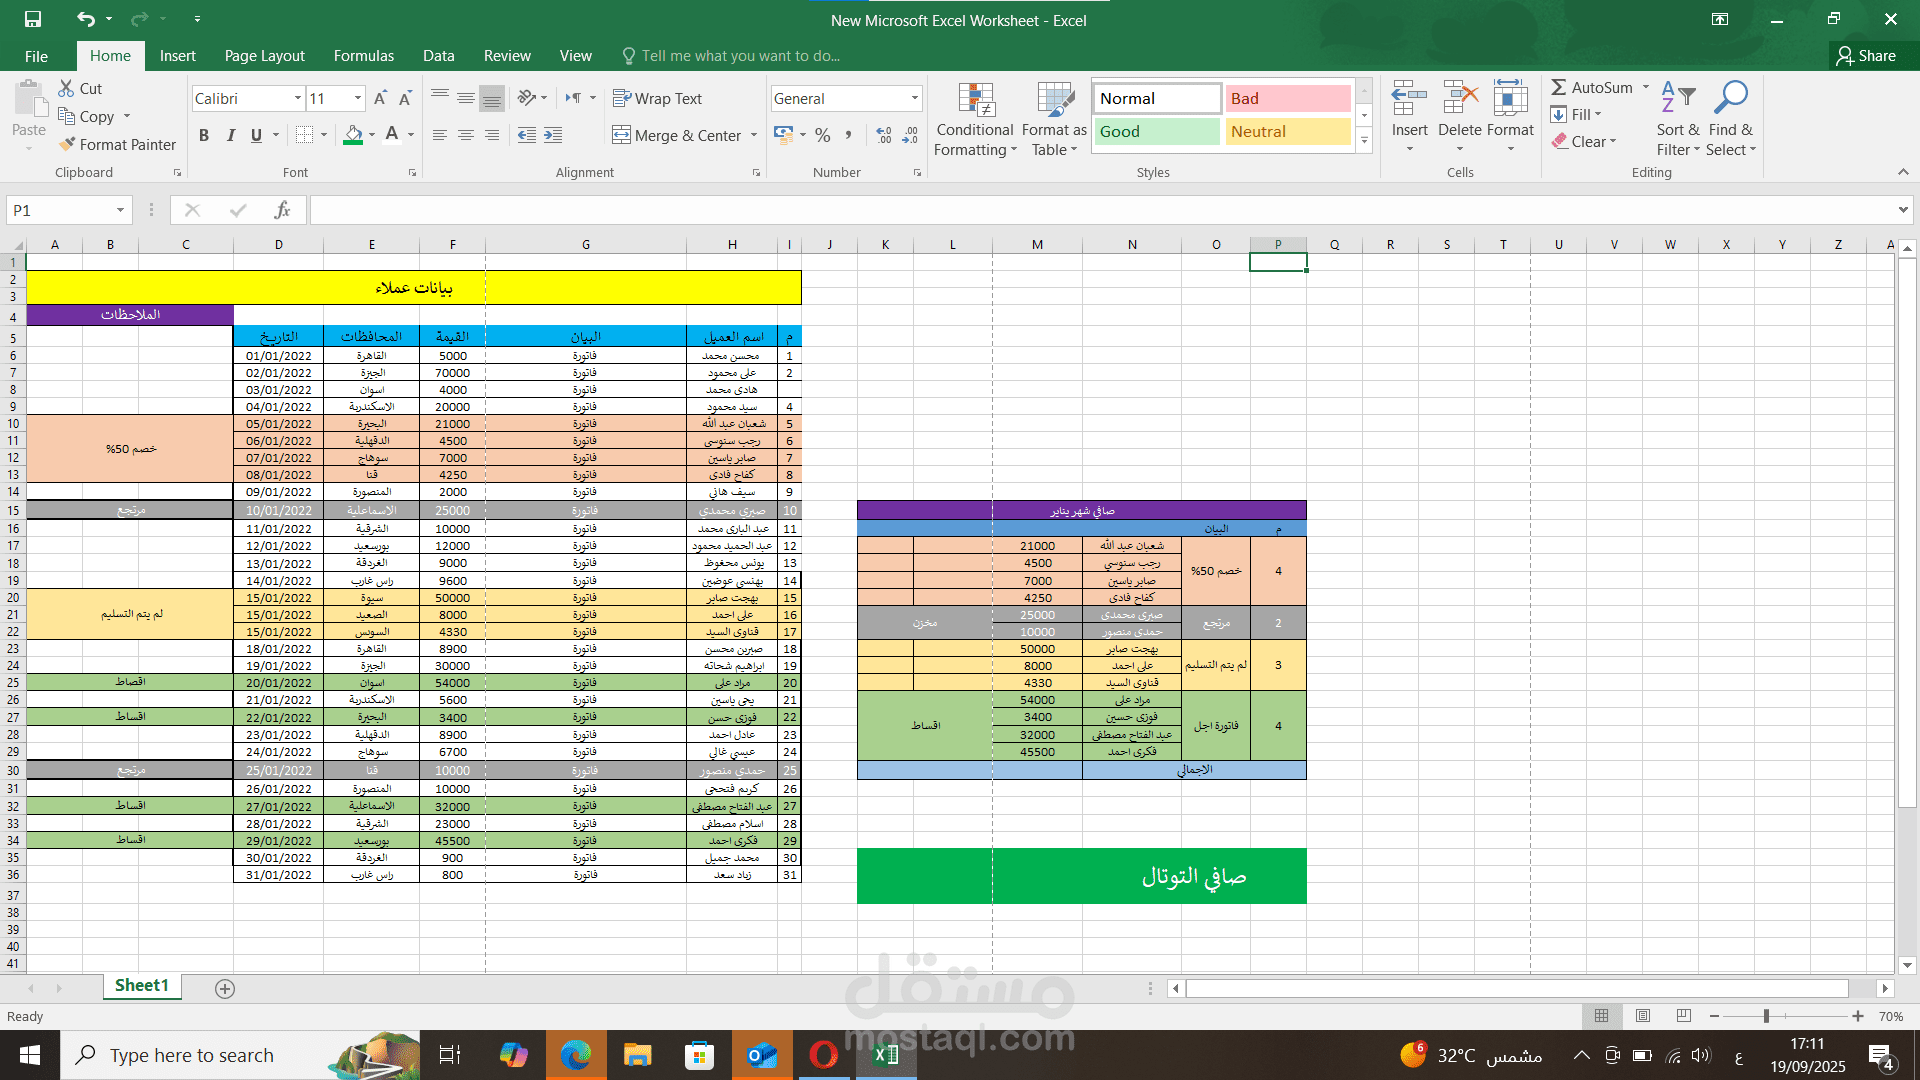Click the Increase Indent icon
The width and height of the screenshot is (1920, 1080).
[x=553, y=134]
